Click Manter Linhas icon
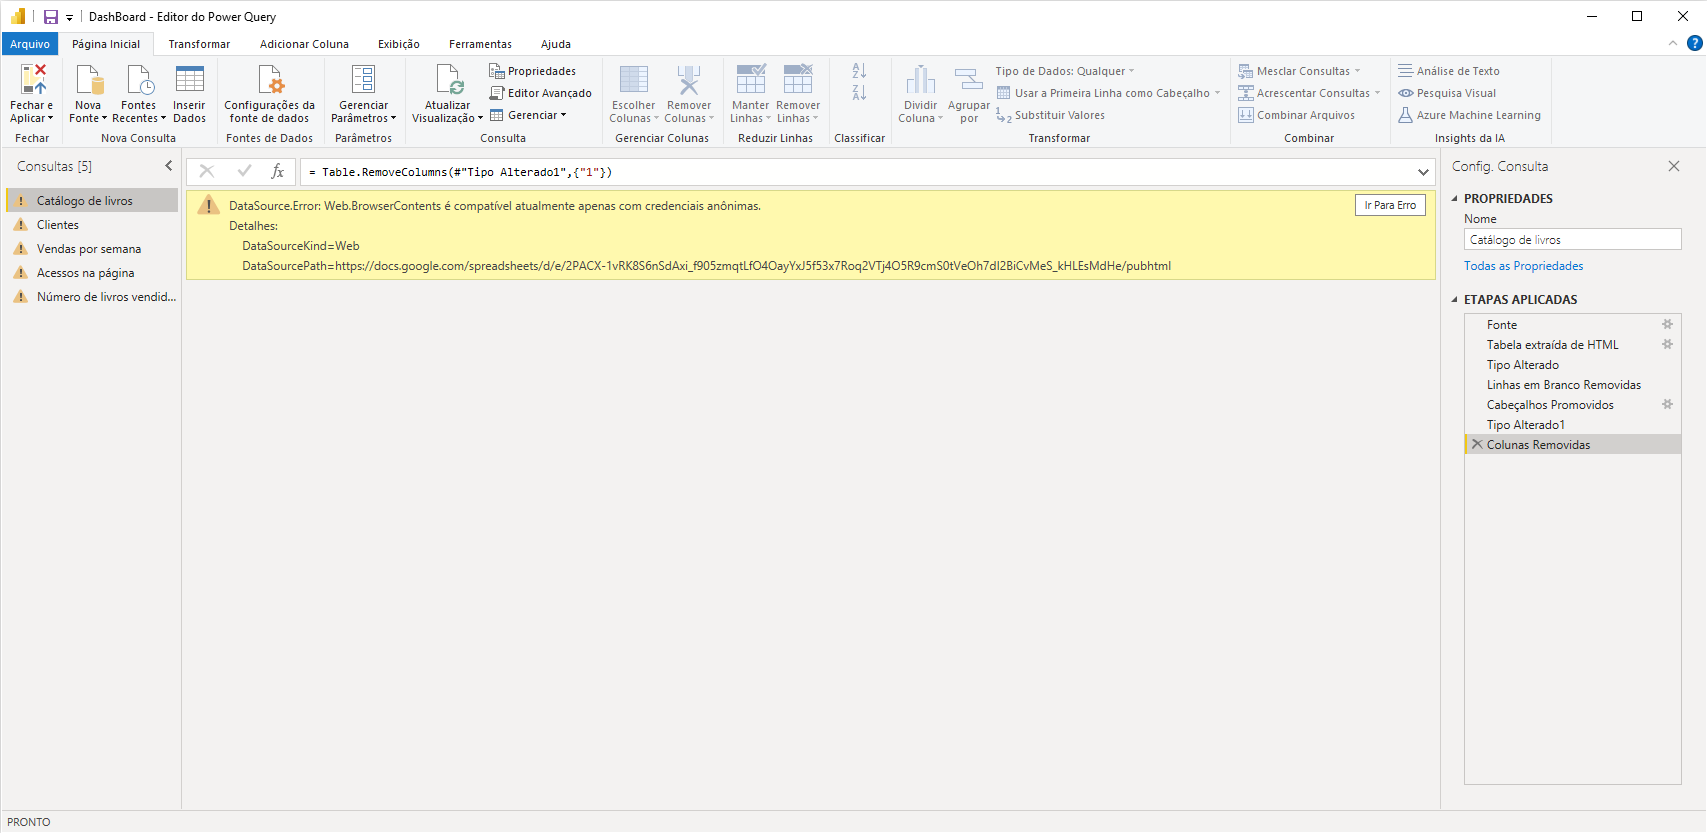 (x=751, y=79)
